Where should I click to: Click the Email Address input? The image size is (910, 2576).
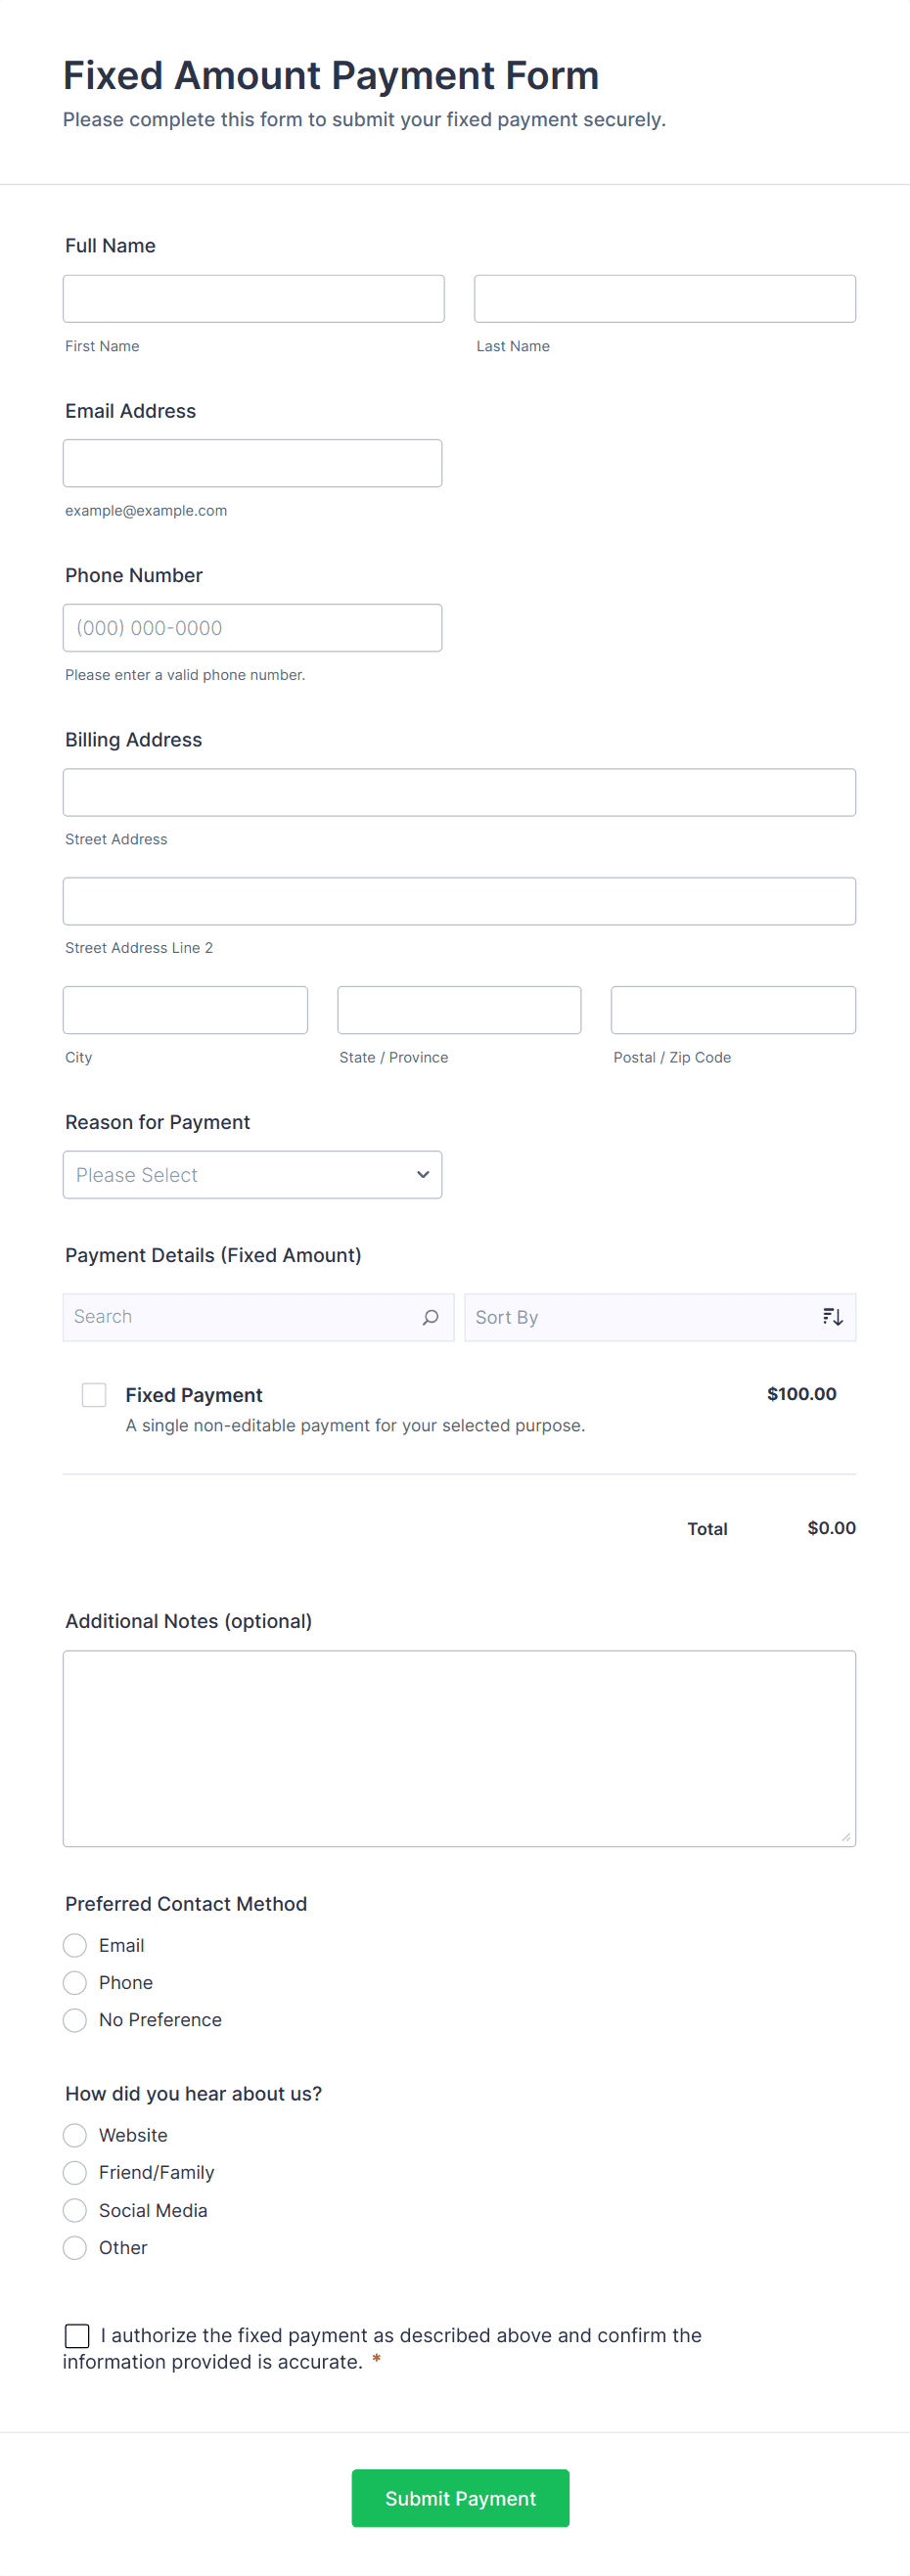pos(252,463)
